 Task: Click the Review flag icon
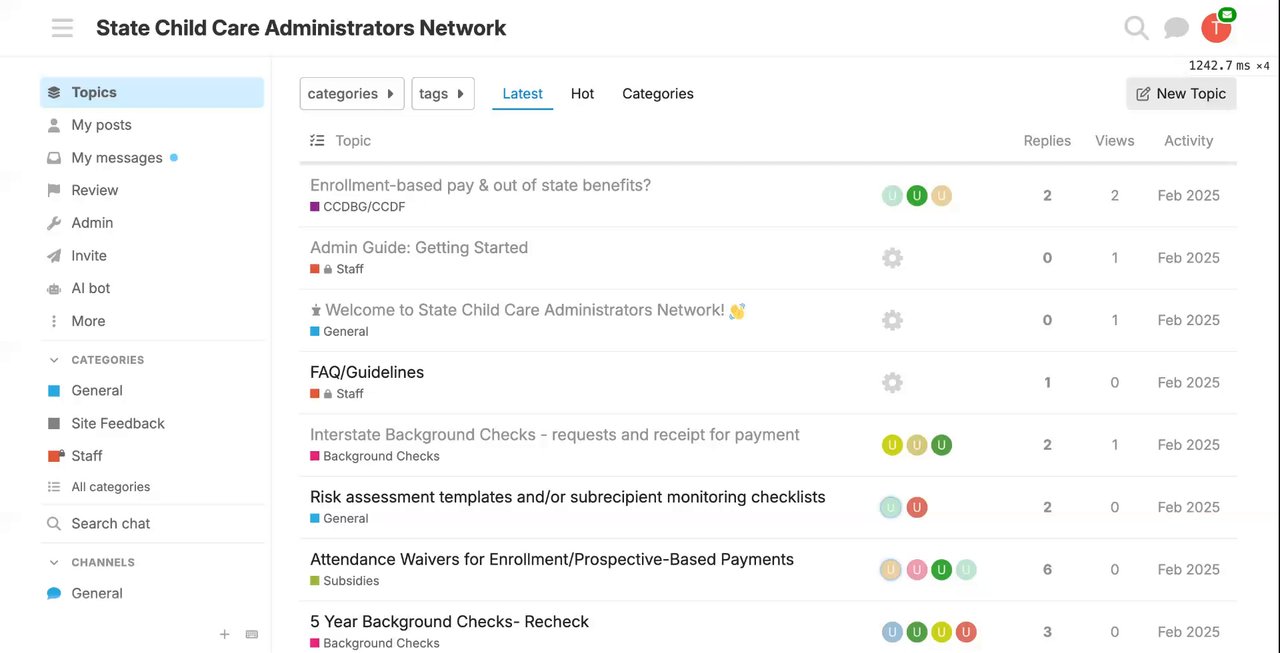point(54,190)
